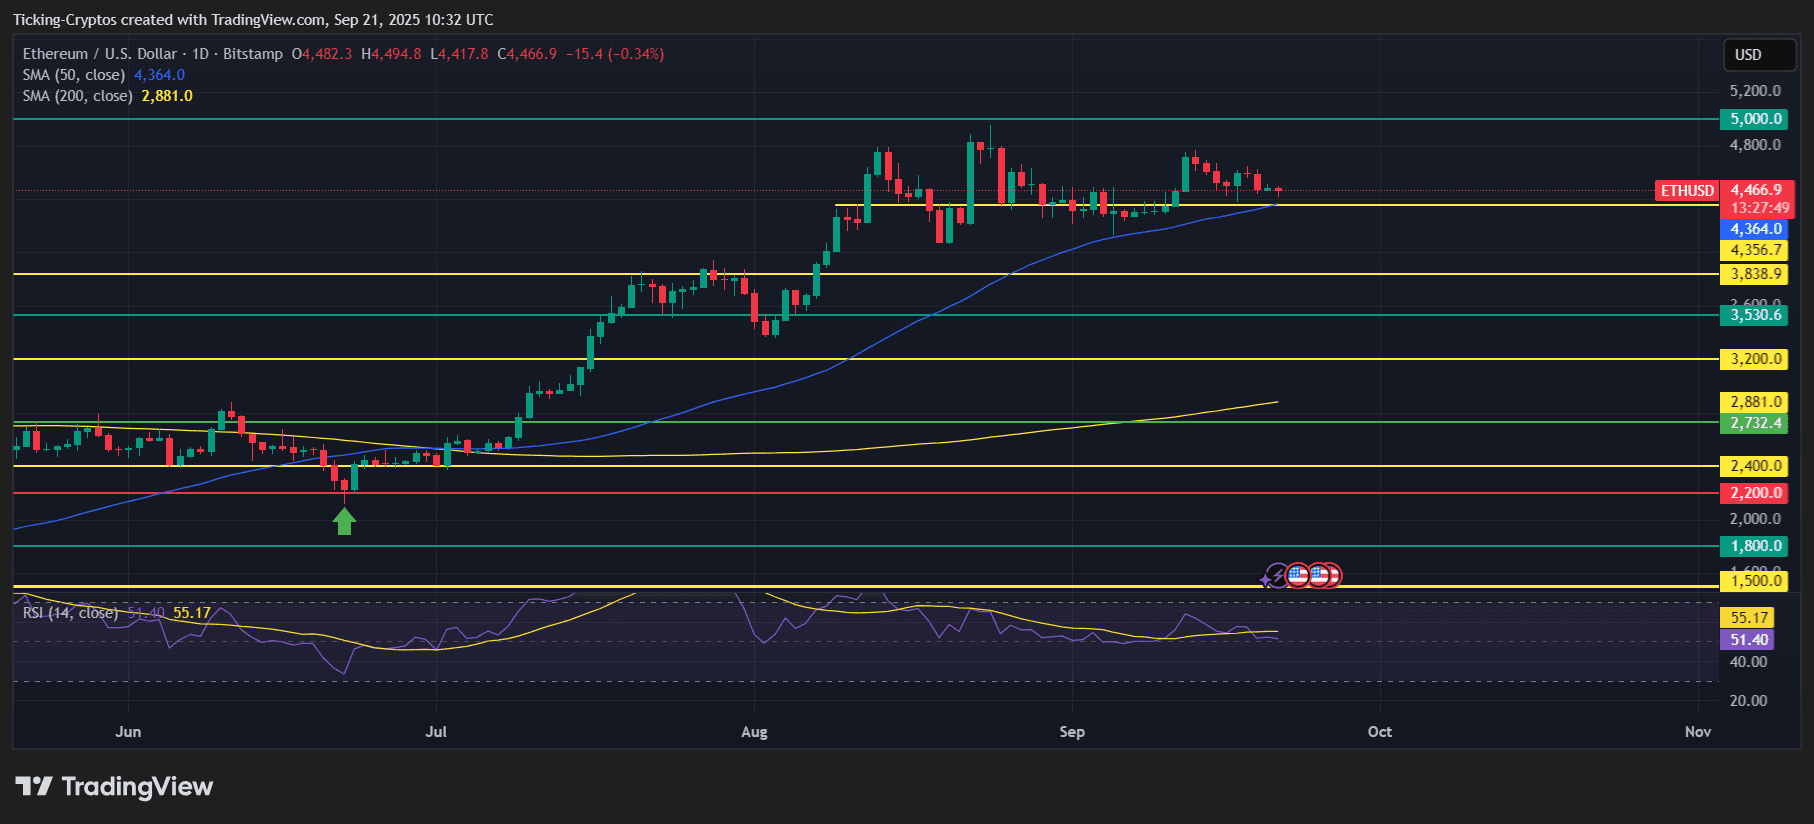Viewport: 1814px width, 824px height.
Task: Click the high price H4,494.8 in header
Action: [x=391, y=54]
